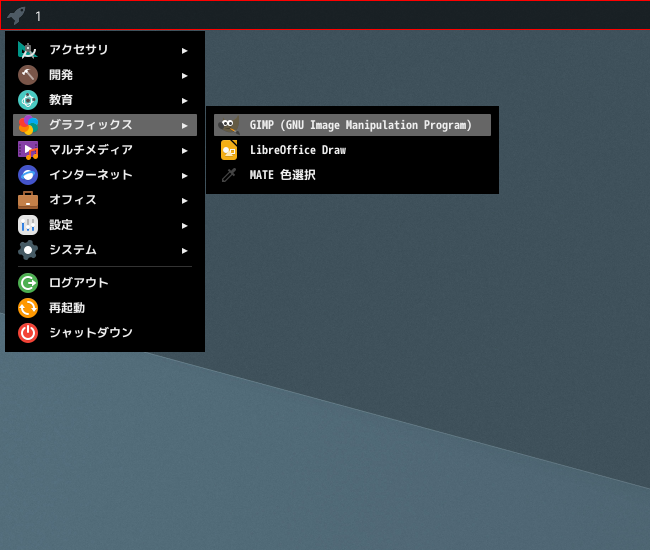
Task: Open the マルチメディア menu entry
Action: click(x=105, y=150)
